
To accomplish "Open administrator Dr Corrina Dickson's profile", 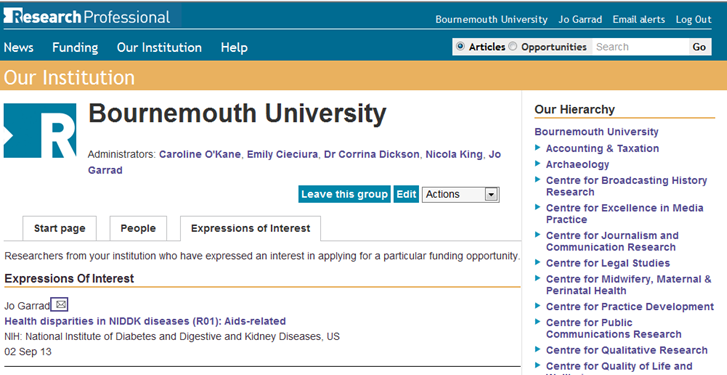I will tap(371, 154).
